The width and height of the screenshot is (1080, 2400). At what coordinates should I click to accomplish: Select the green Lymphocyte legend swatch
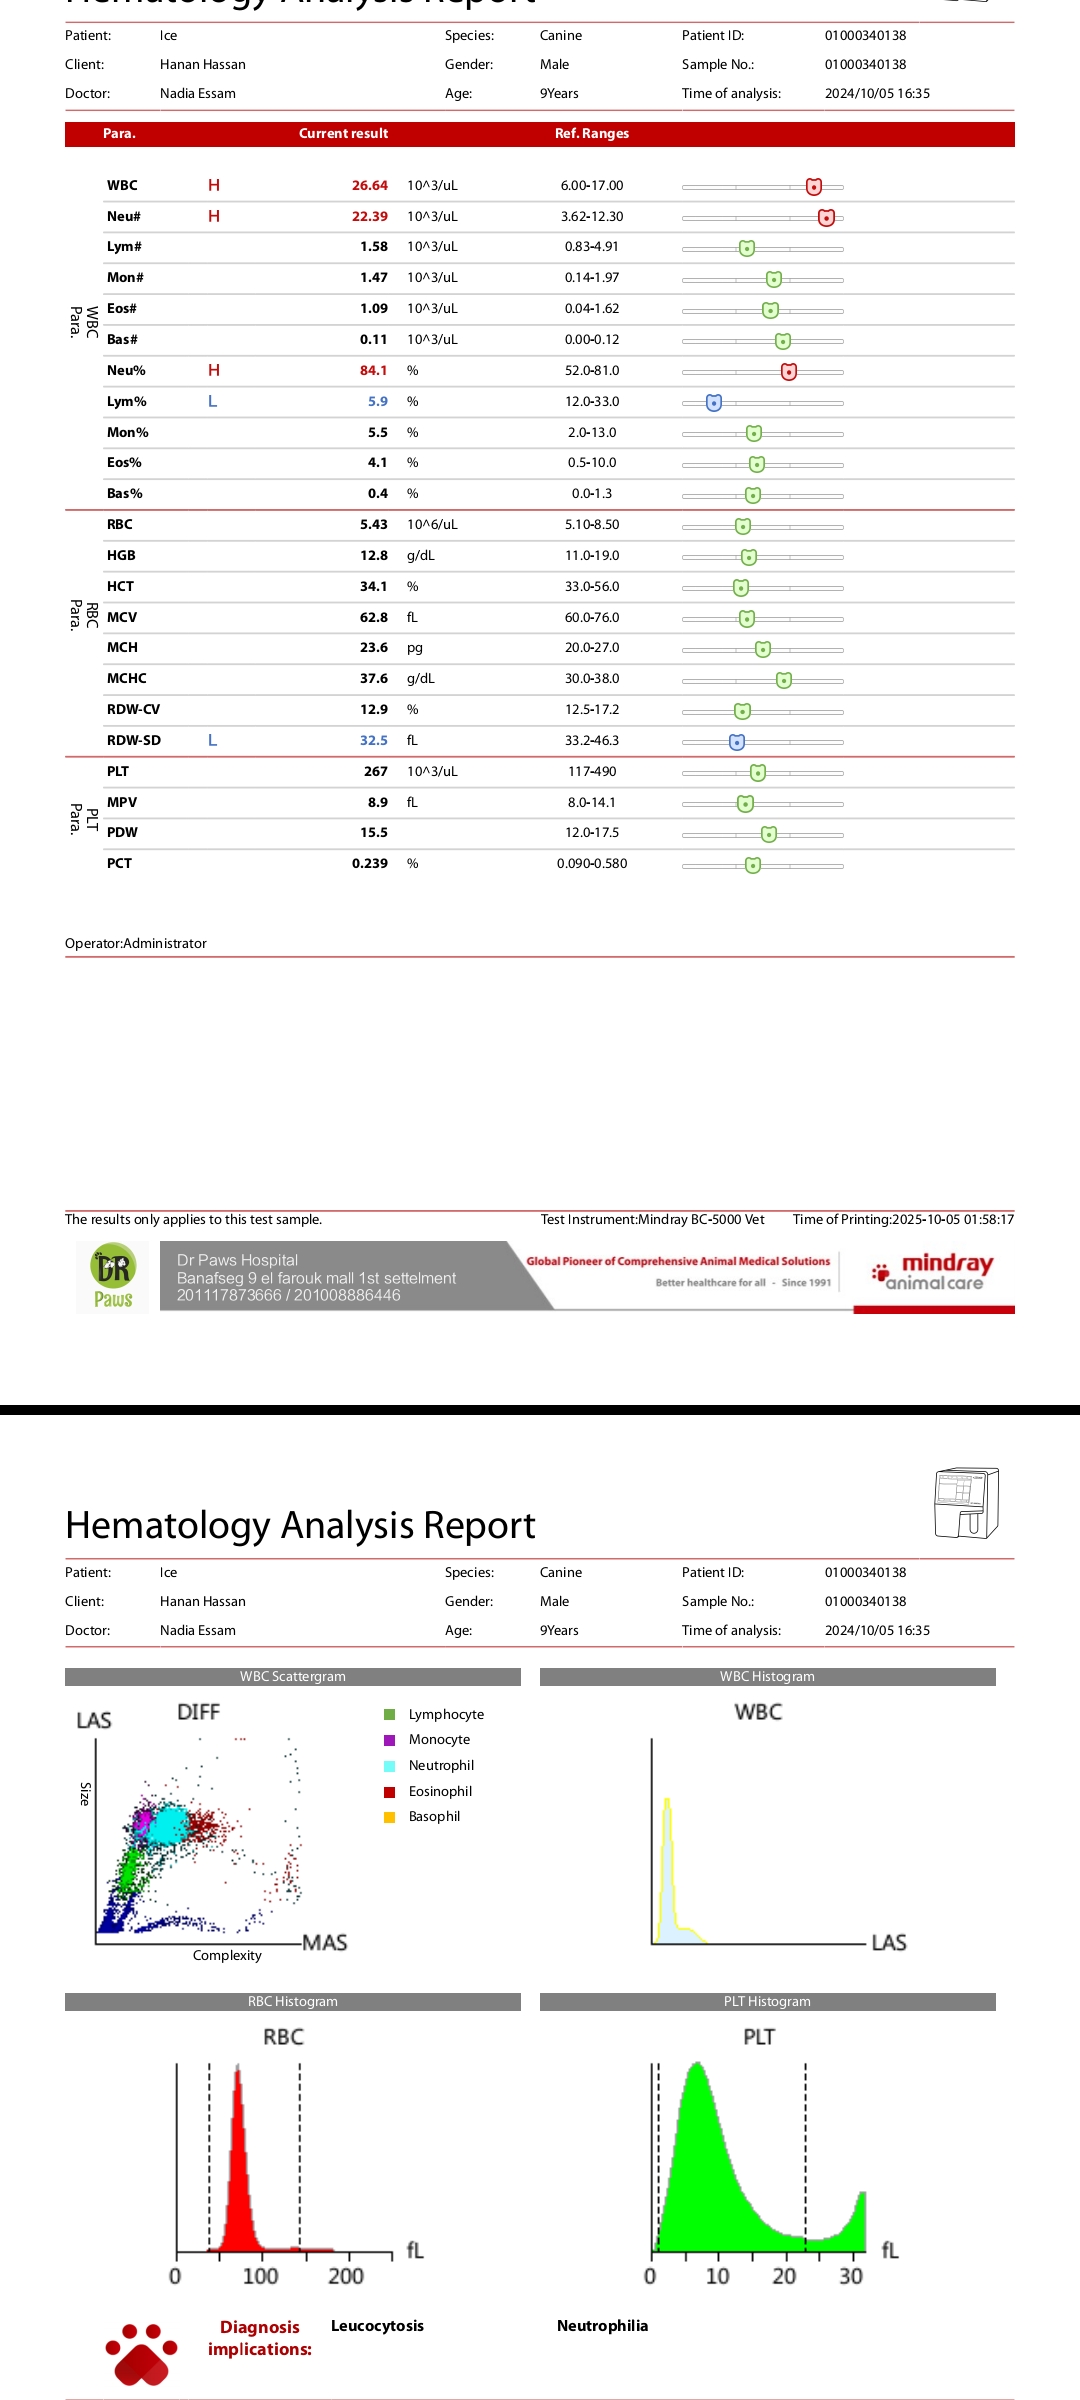390,1714
